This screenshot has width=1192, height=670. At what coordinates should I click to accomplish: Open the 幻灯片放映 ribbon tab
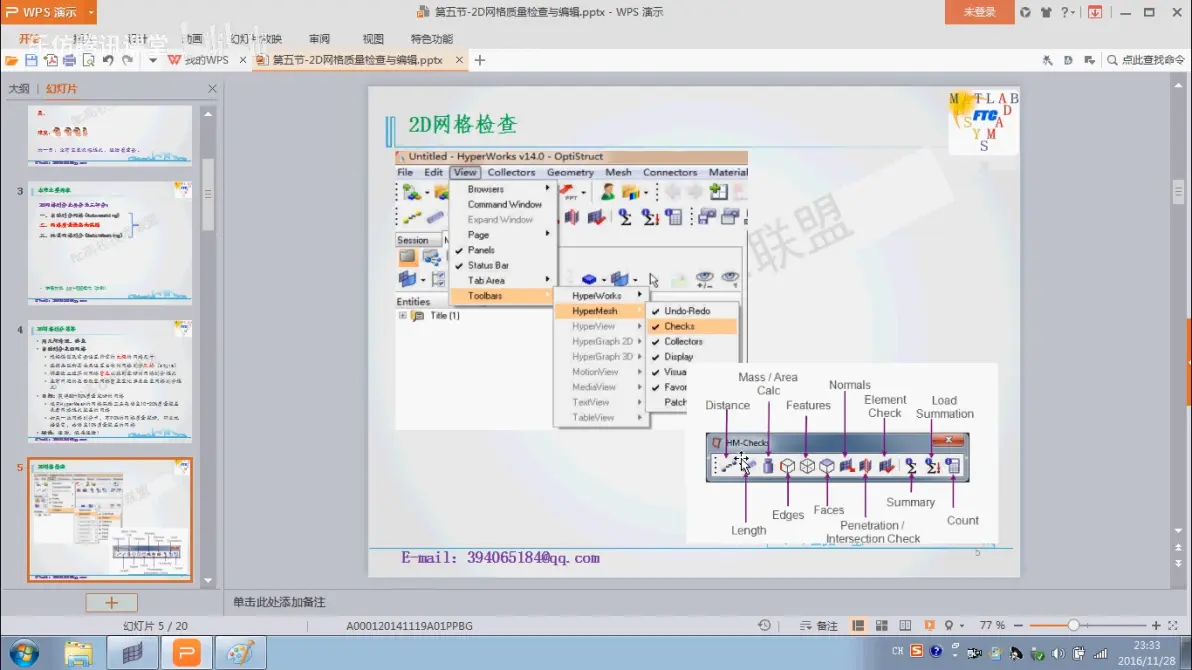[x=256, y=39]
